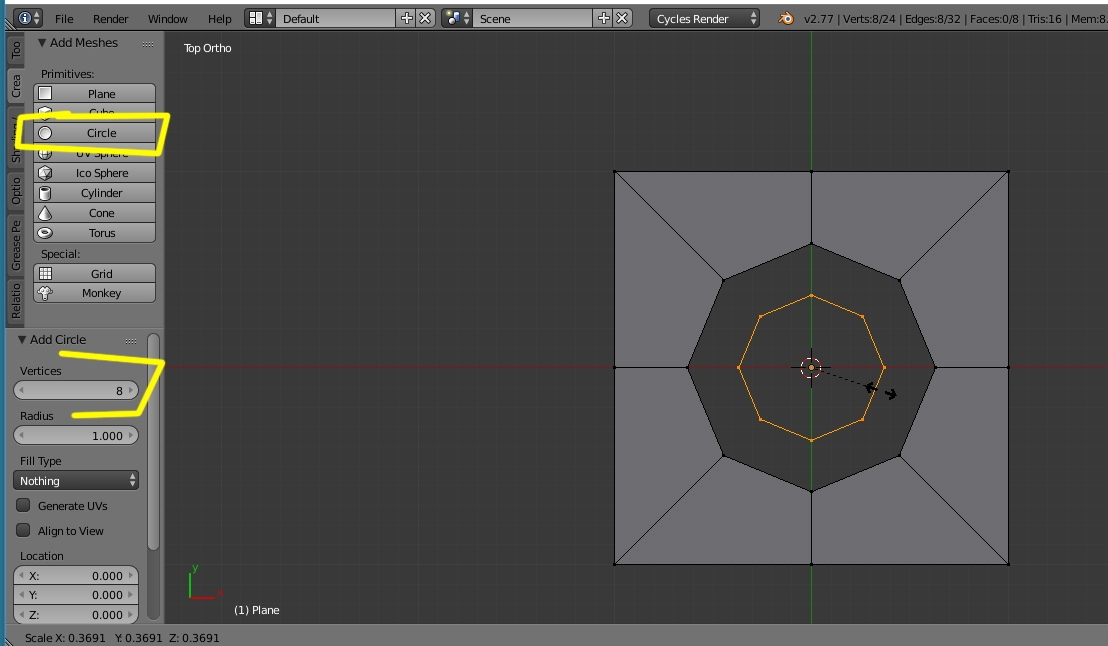This screenshot has width=1108, height=646.
Task: Open the Cycles Render engine dropdown
Action: [704, 18]
